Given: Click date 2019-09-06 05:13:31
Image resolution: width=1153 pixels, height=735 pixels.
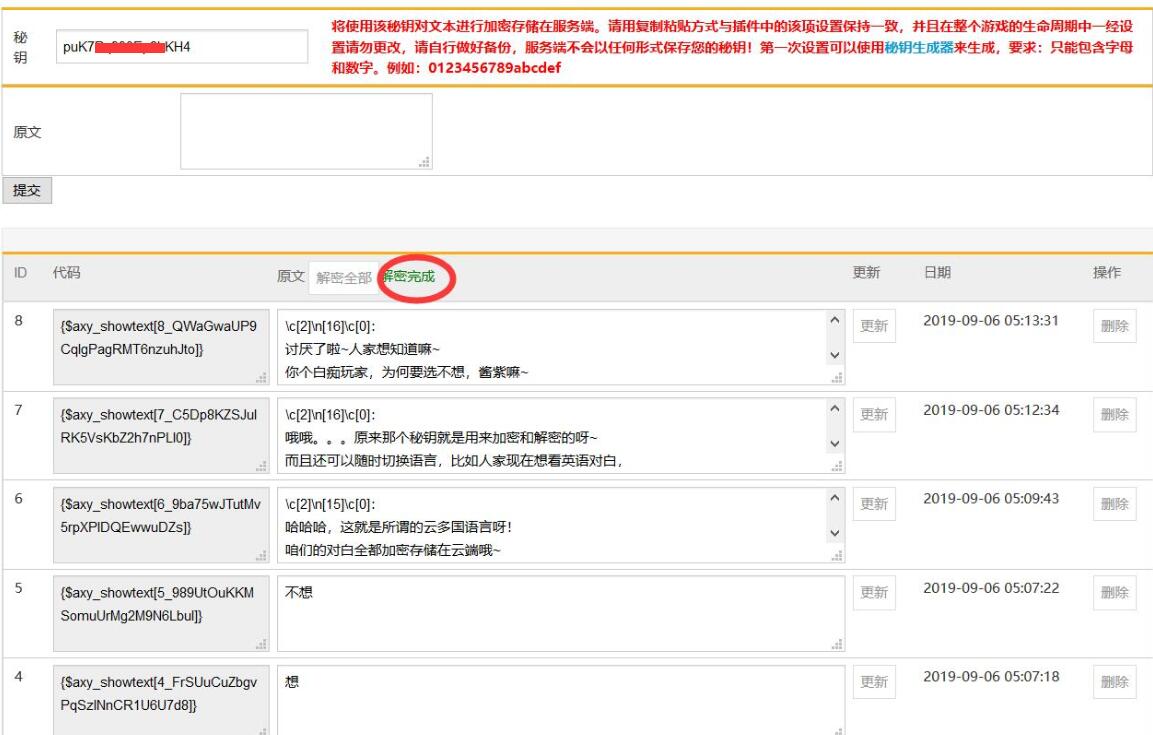Looking at the screenshot, I should coord(990,320).
